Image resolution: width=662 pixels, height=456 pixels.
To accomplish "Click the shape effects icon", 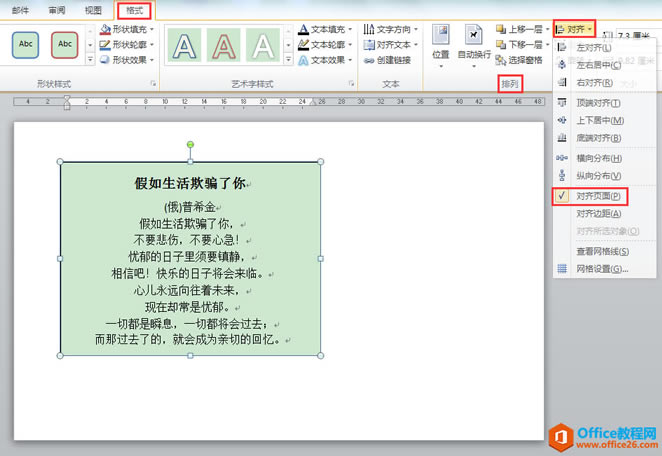I will tap(105, 60).
